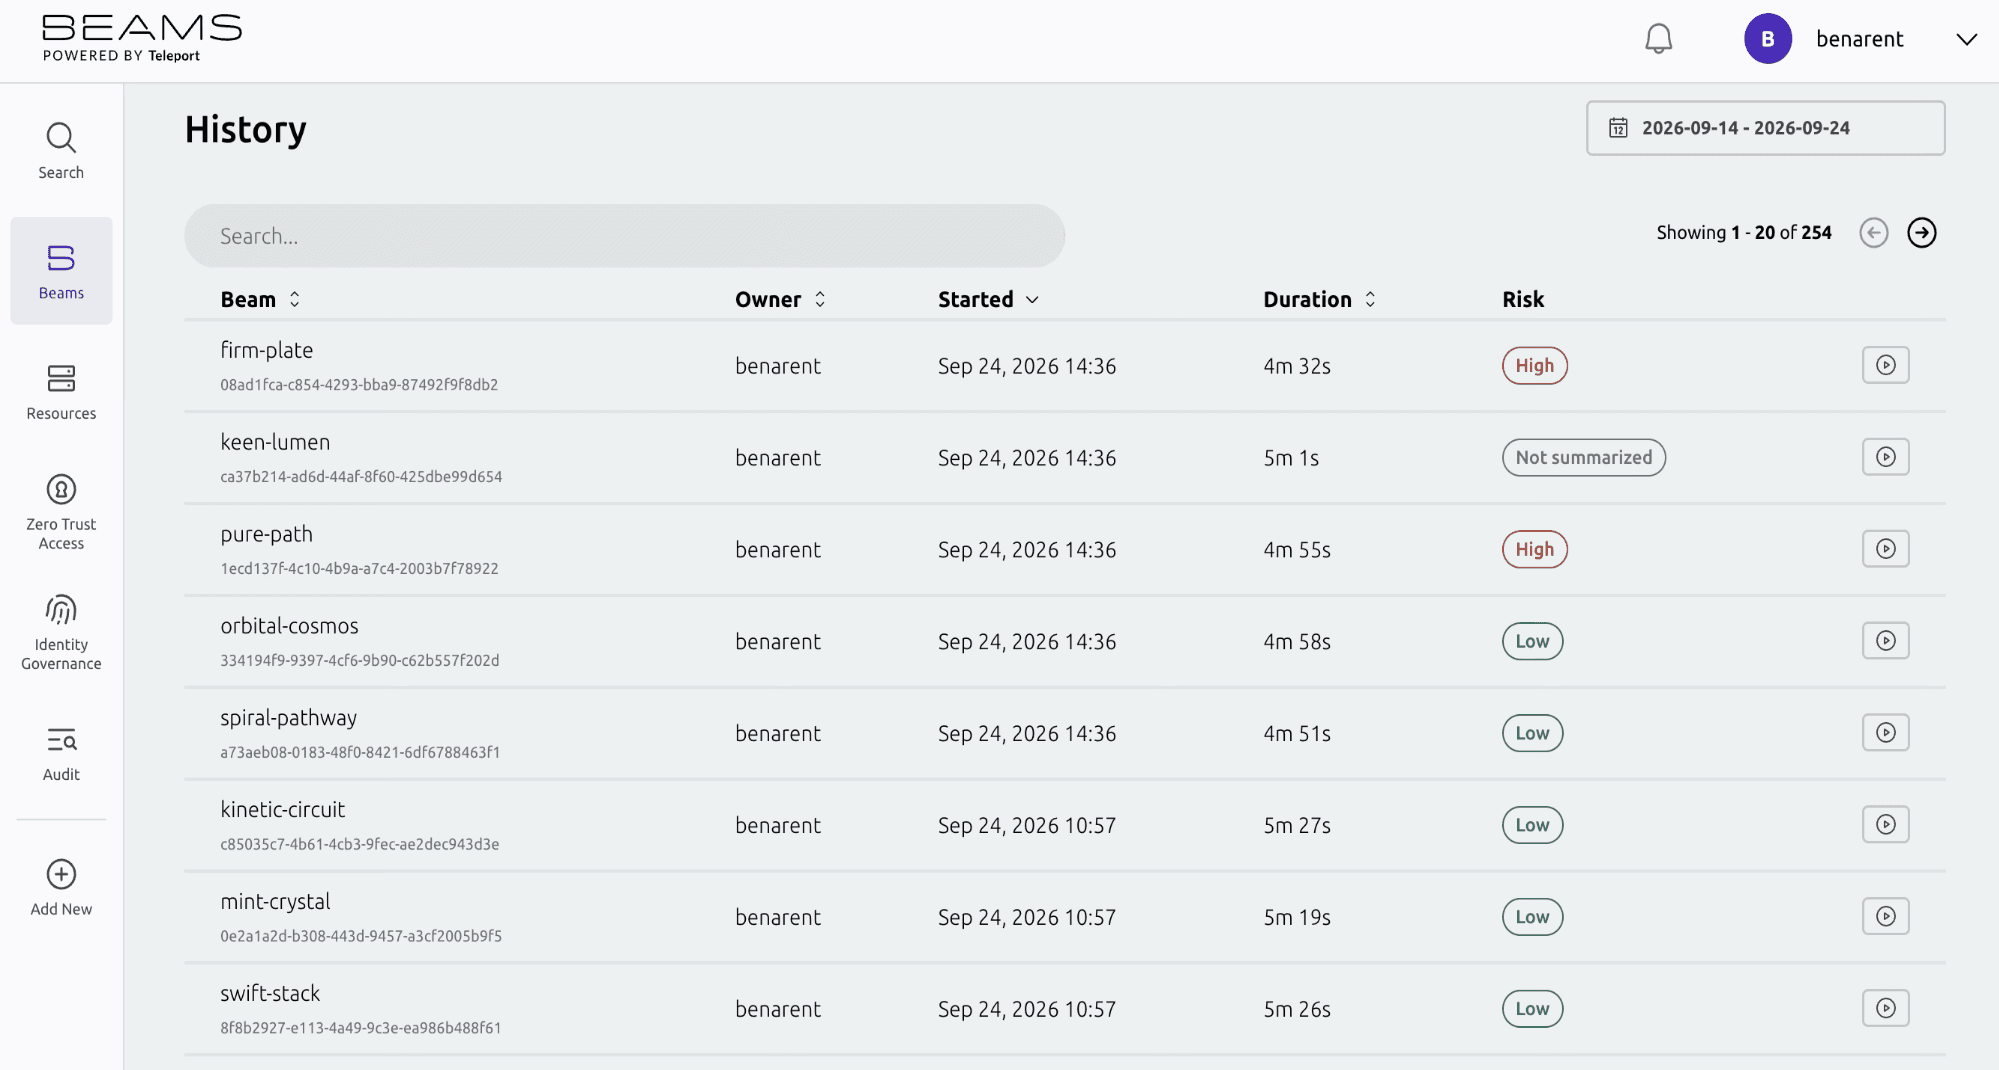Sort by Started column
The height and width of the screenshot is (1070, 1999).
(988, 299)
